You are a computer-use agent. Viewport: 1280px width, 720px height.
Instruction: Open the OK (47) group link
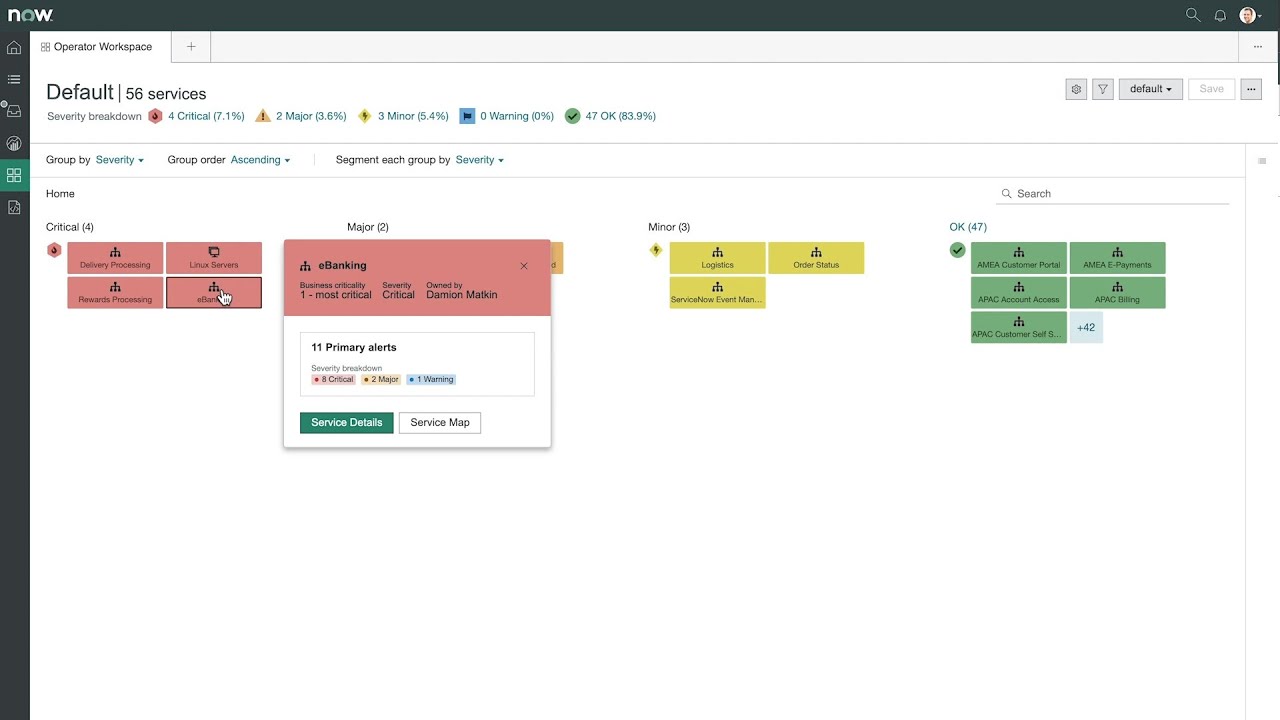[968, 227]
